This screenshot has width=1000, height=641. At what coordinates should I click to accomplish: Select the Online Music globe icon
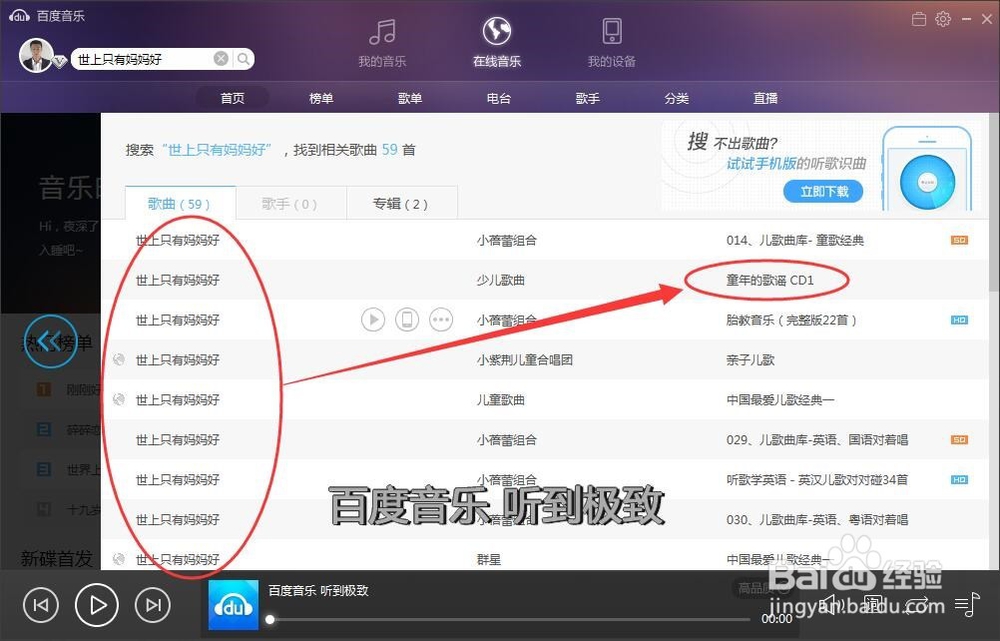pos(497,31)
